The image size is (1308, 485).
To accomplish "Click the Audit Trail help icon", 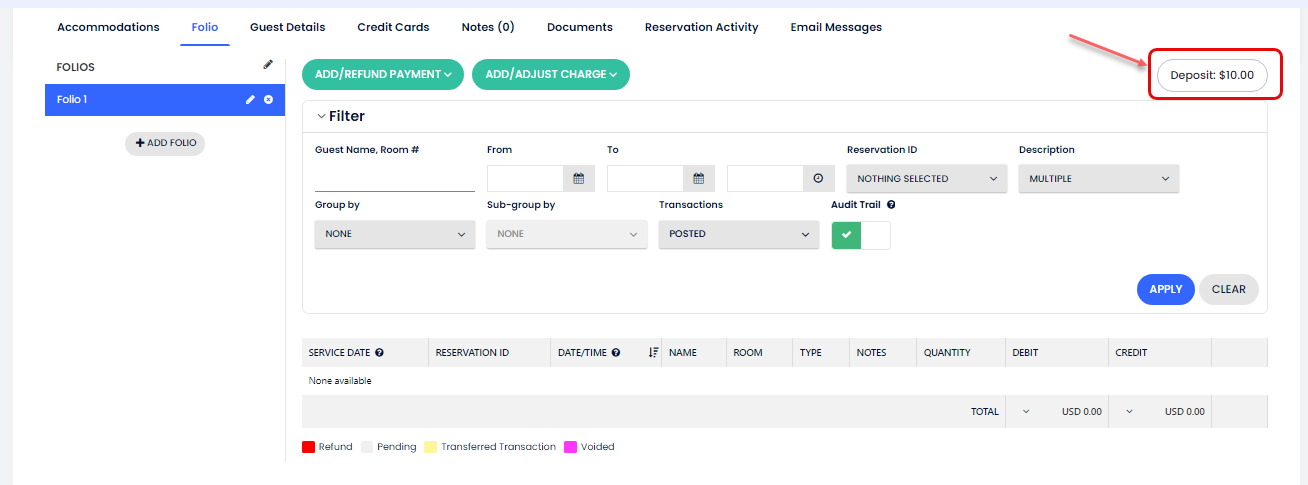I will point(891,205).
